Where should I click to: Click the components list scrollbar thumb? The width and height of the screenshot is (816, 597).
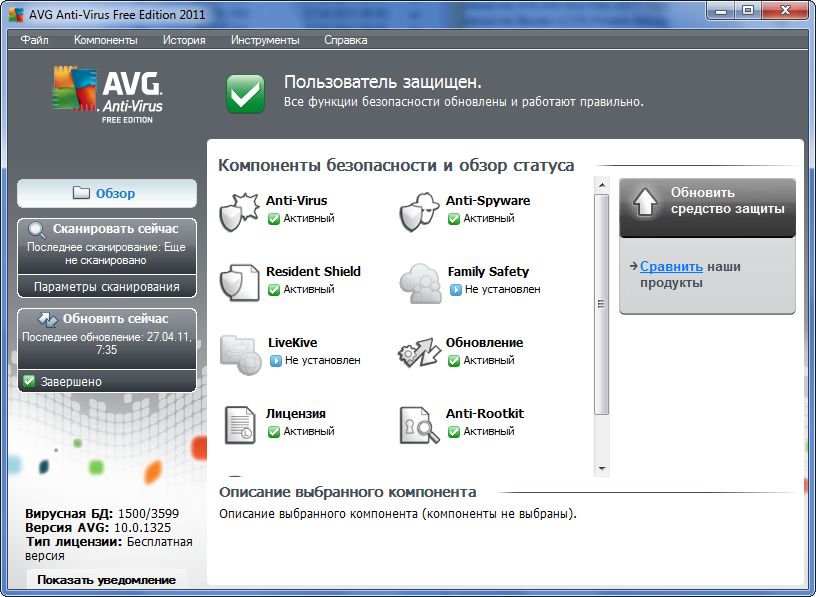pos(602,304)
